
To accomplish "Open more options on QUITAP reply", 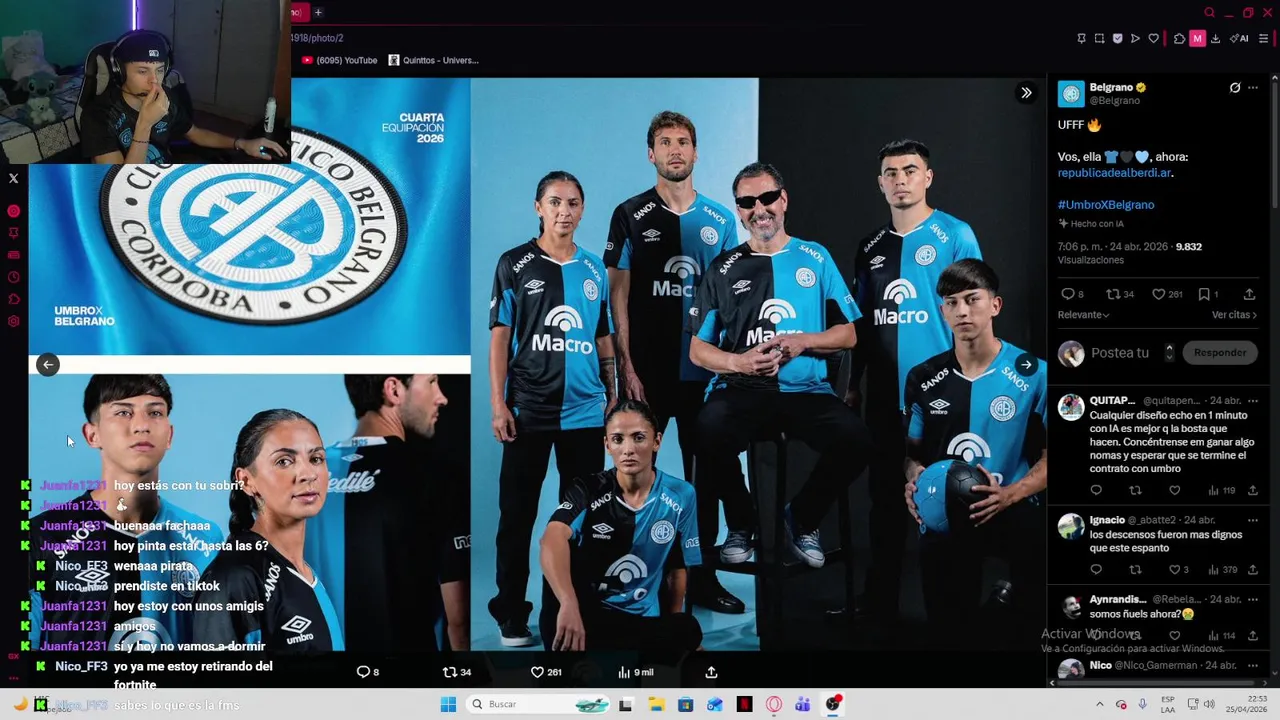I will [x=1253, y=401].
